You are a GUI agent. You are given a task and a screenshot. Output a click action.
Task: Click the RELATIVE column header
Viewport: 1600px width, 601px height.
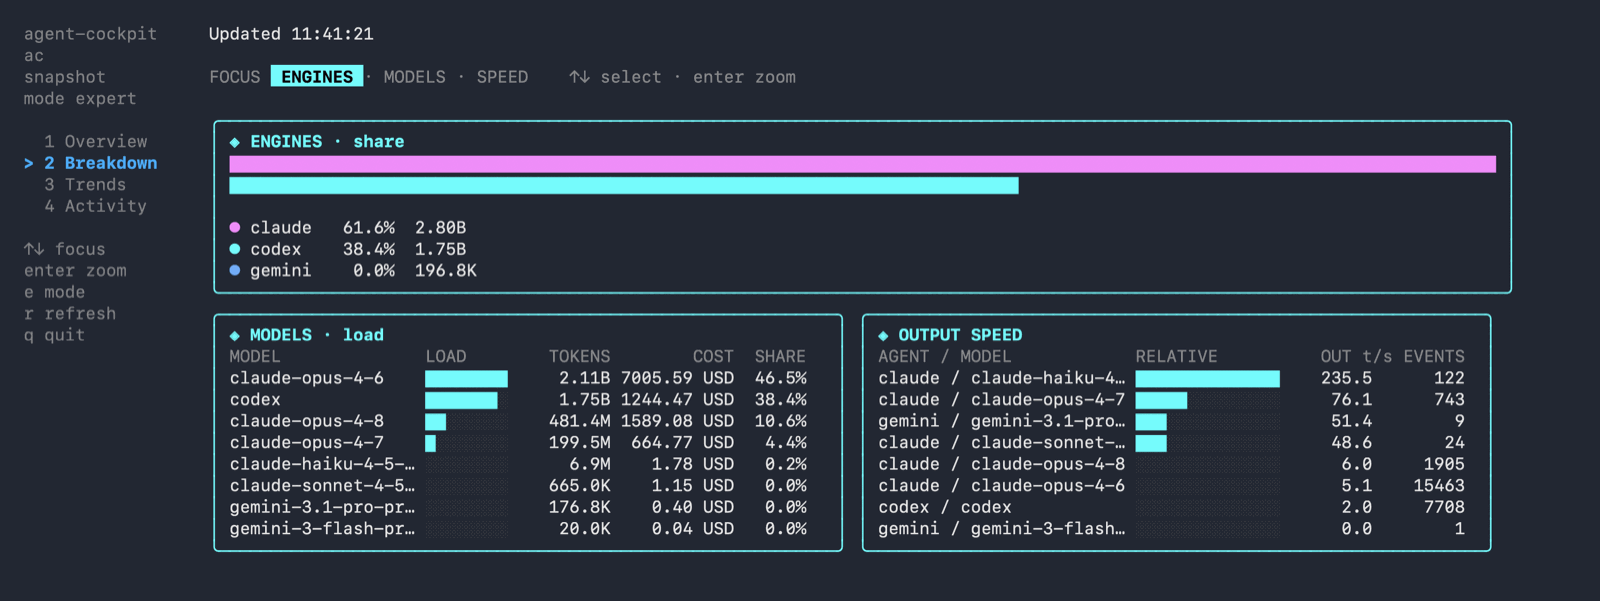click(1177, 357)
